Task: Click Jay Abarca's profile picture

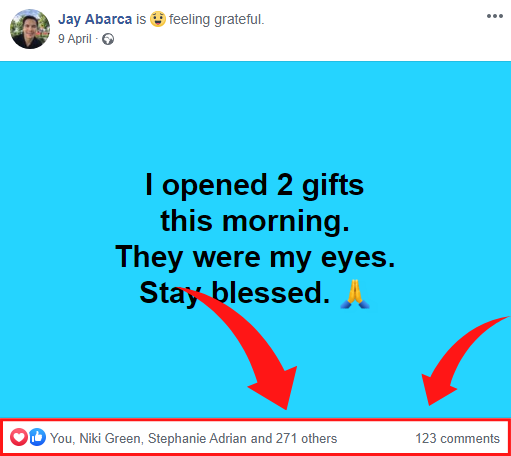Action: click(x=30, y=29)
